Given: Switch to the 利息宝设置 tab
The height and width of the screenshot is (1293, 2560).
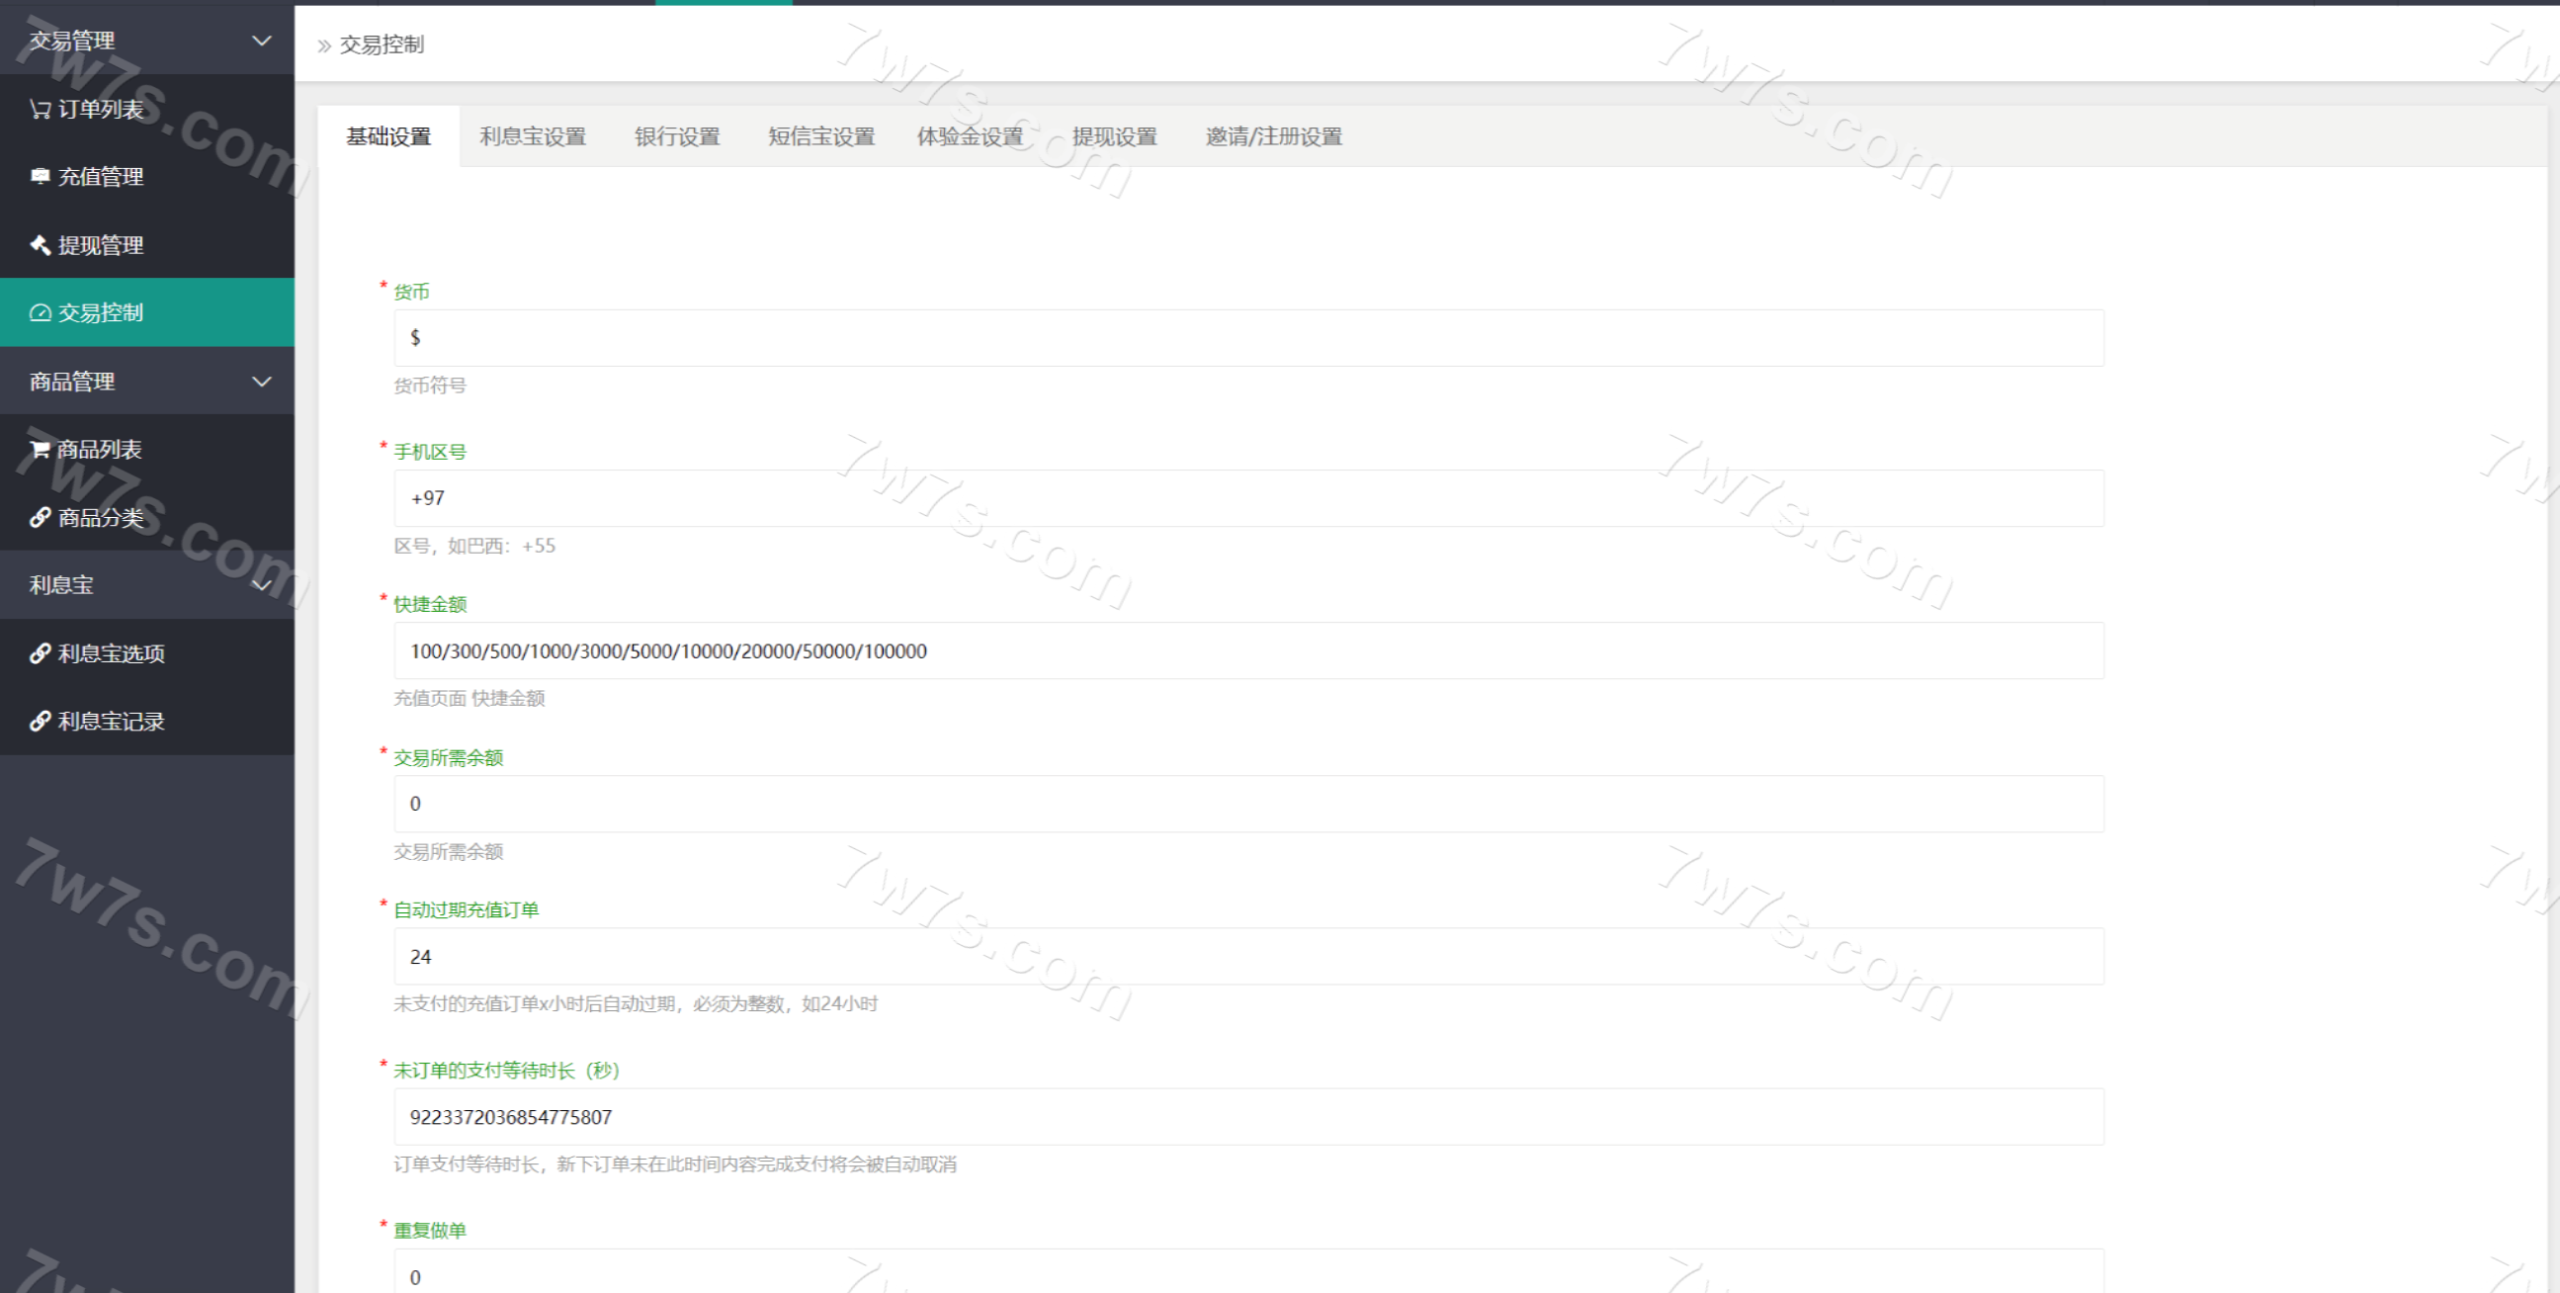Looking at the screenshot, I should pos(532,137).
